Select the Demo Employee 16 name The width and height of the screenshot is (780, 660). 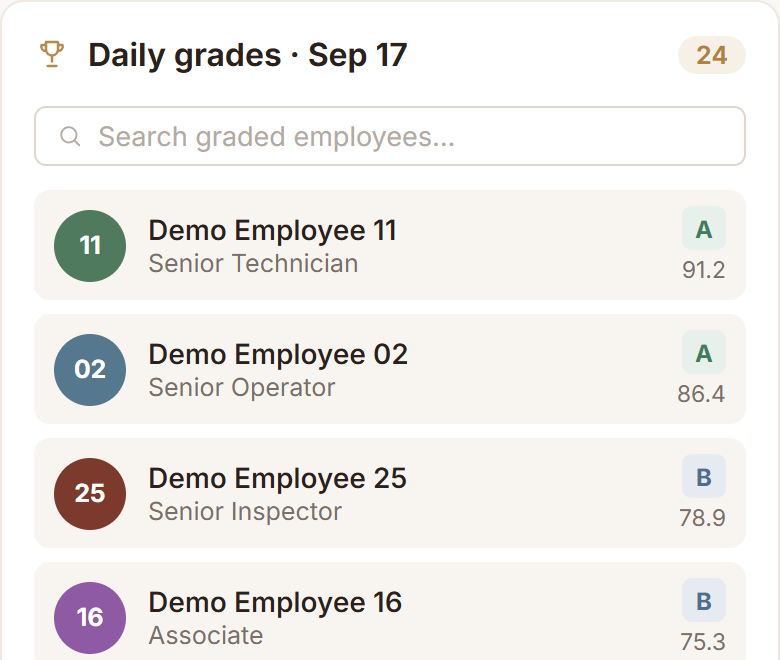(275, 602)
